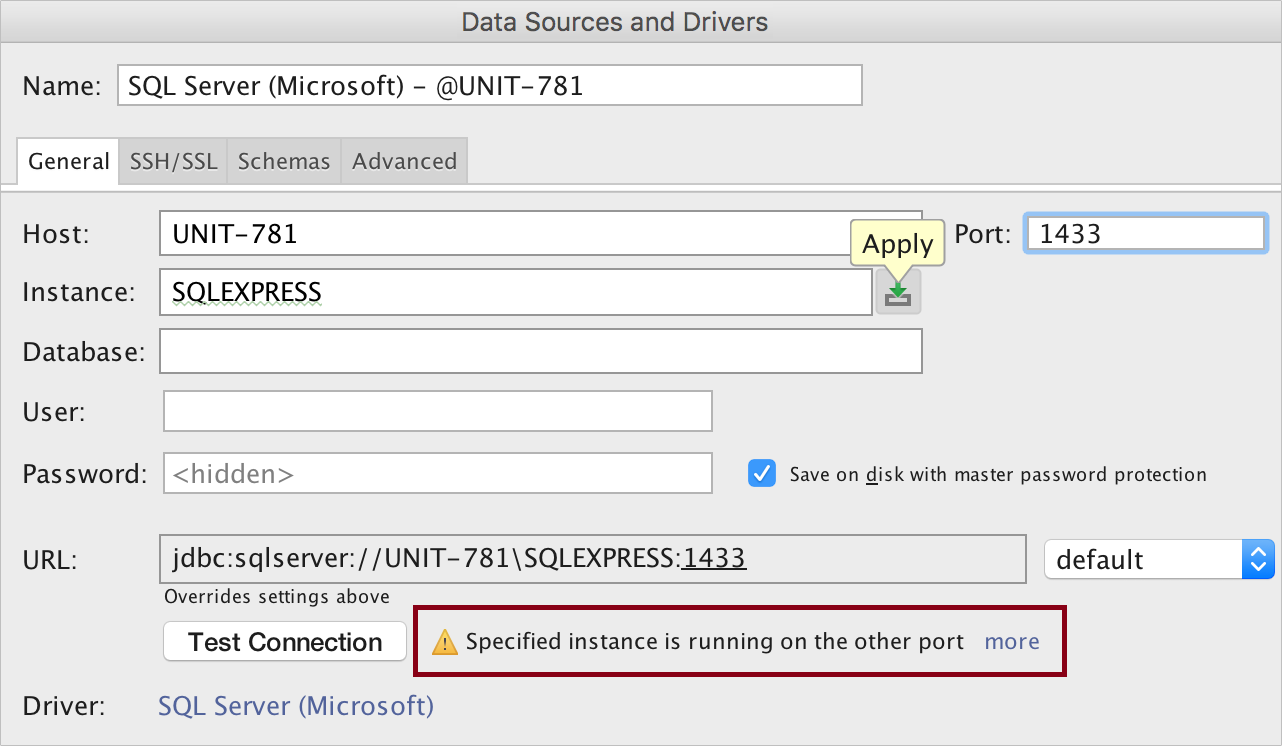Toggle Save on disk with master password
1282x746 pixels.
[762, 473]
